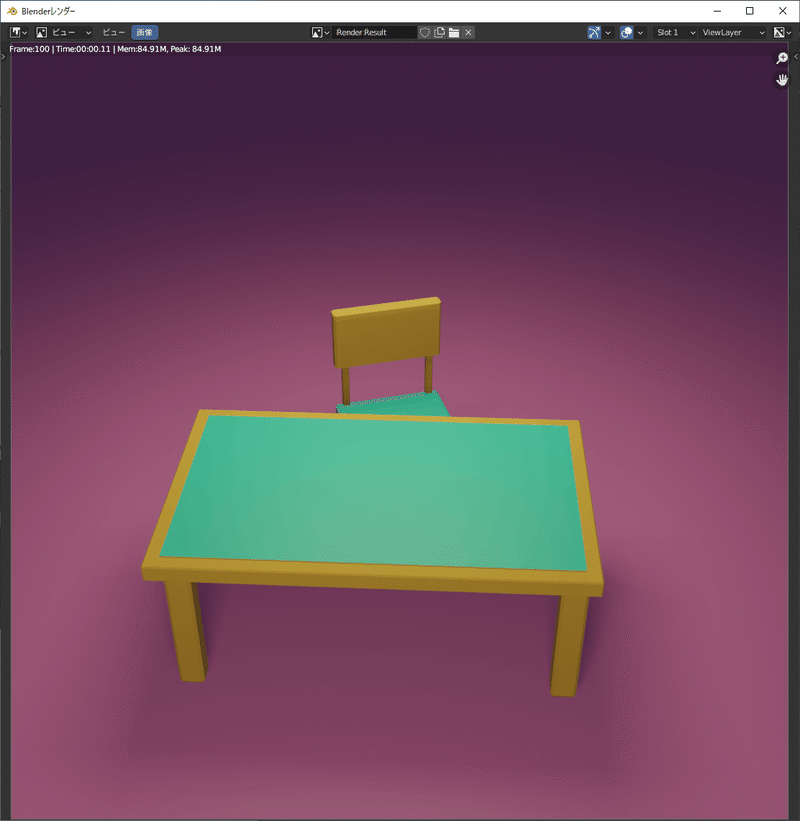Open the 画像 menu
This screenshot has width=800, height=821.
click(x=145, y=32)
